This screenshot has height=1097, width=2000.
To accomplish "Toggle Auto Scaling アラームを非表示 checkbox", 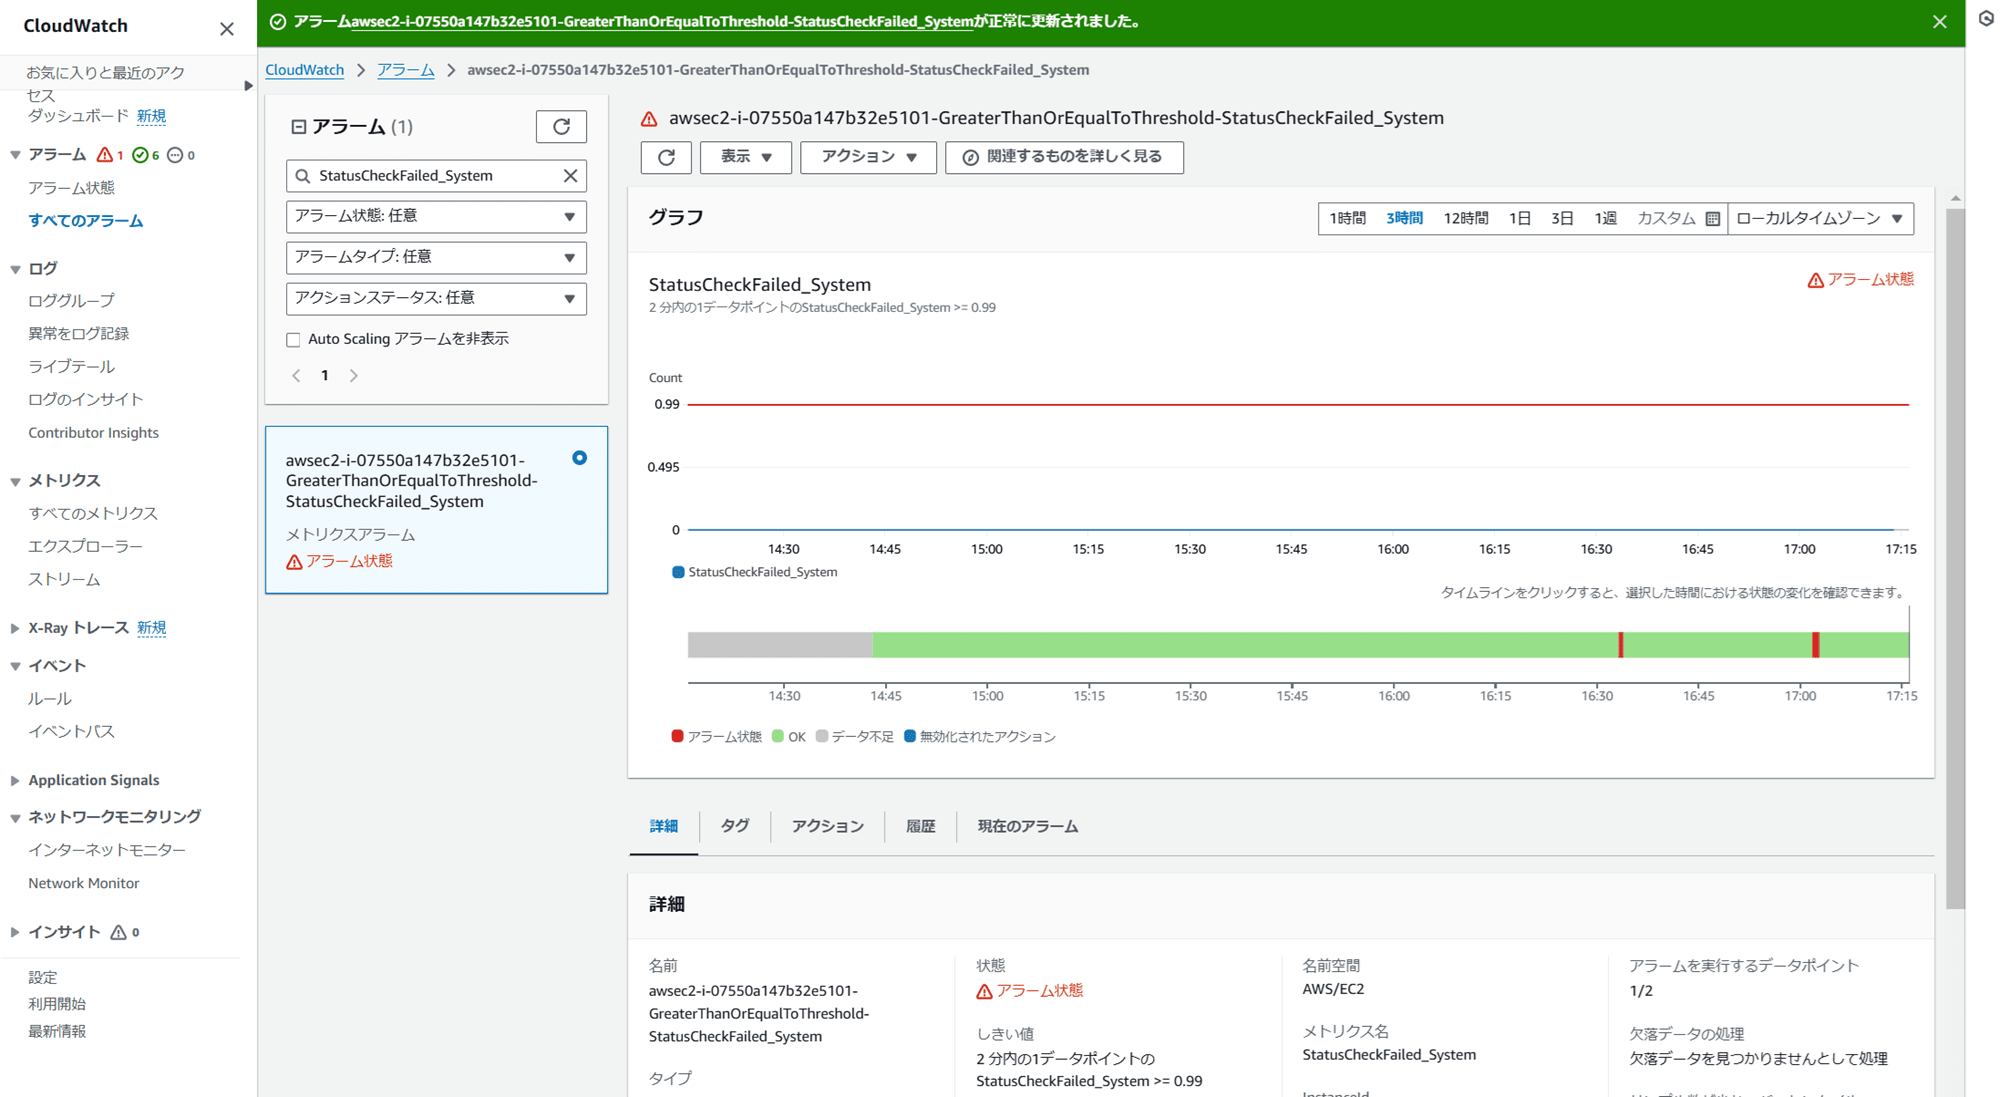I will (x=293, y=340).
